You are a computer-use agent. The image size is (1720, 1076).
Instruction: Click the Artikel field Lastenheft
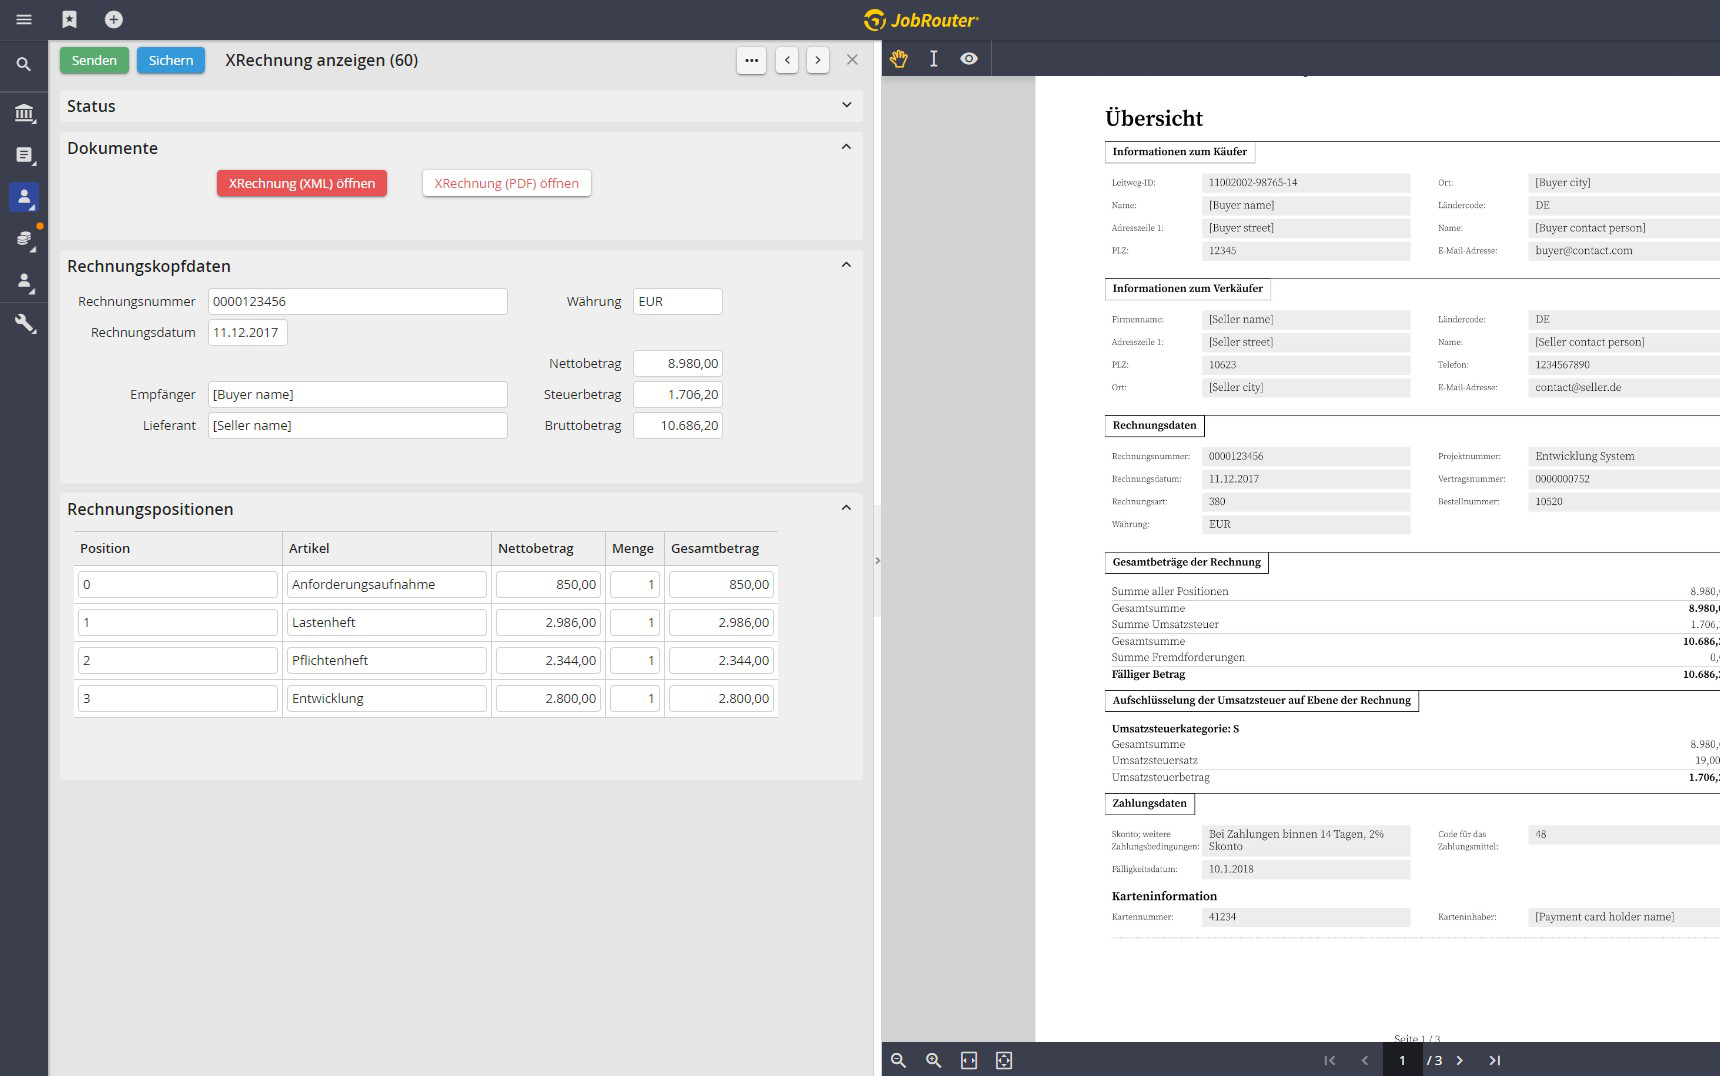coord(387,622)
